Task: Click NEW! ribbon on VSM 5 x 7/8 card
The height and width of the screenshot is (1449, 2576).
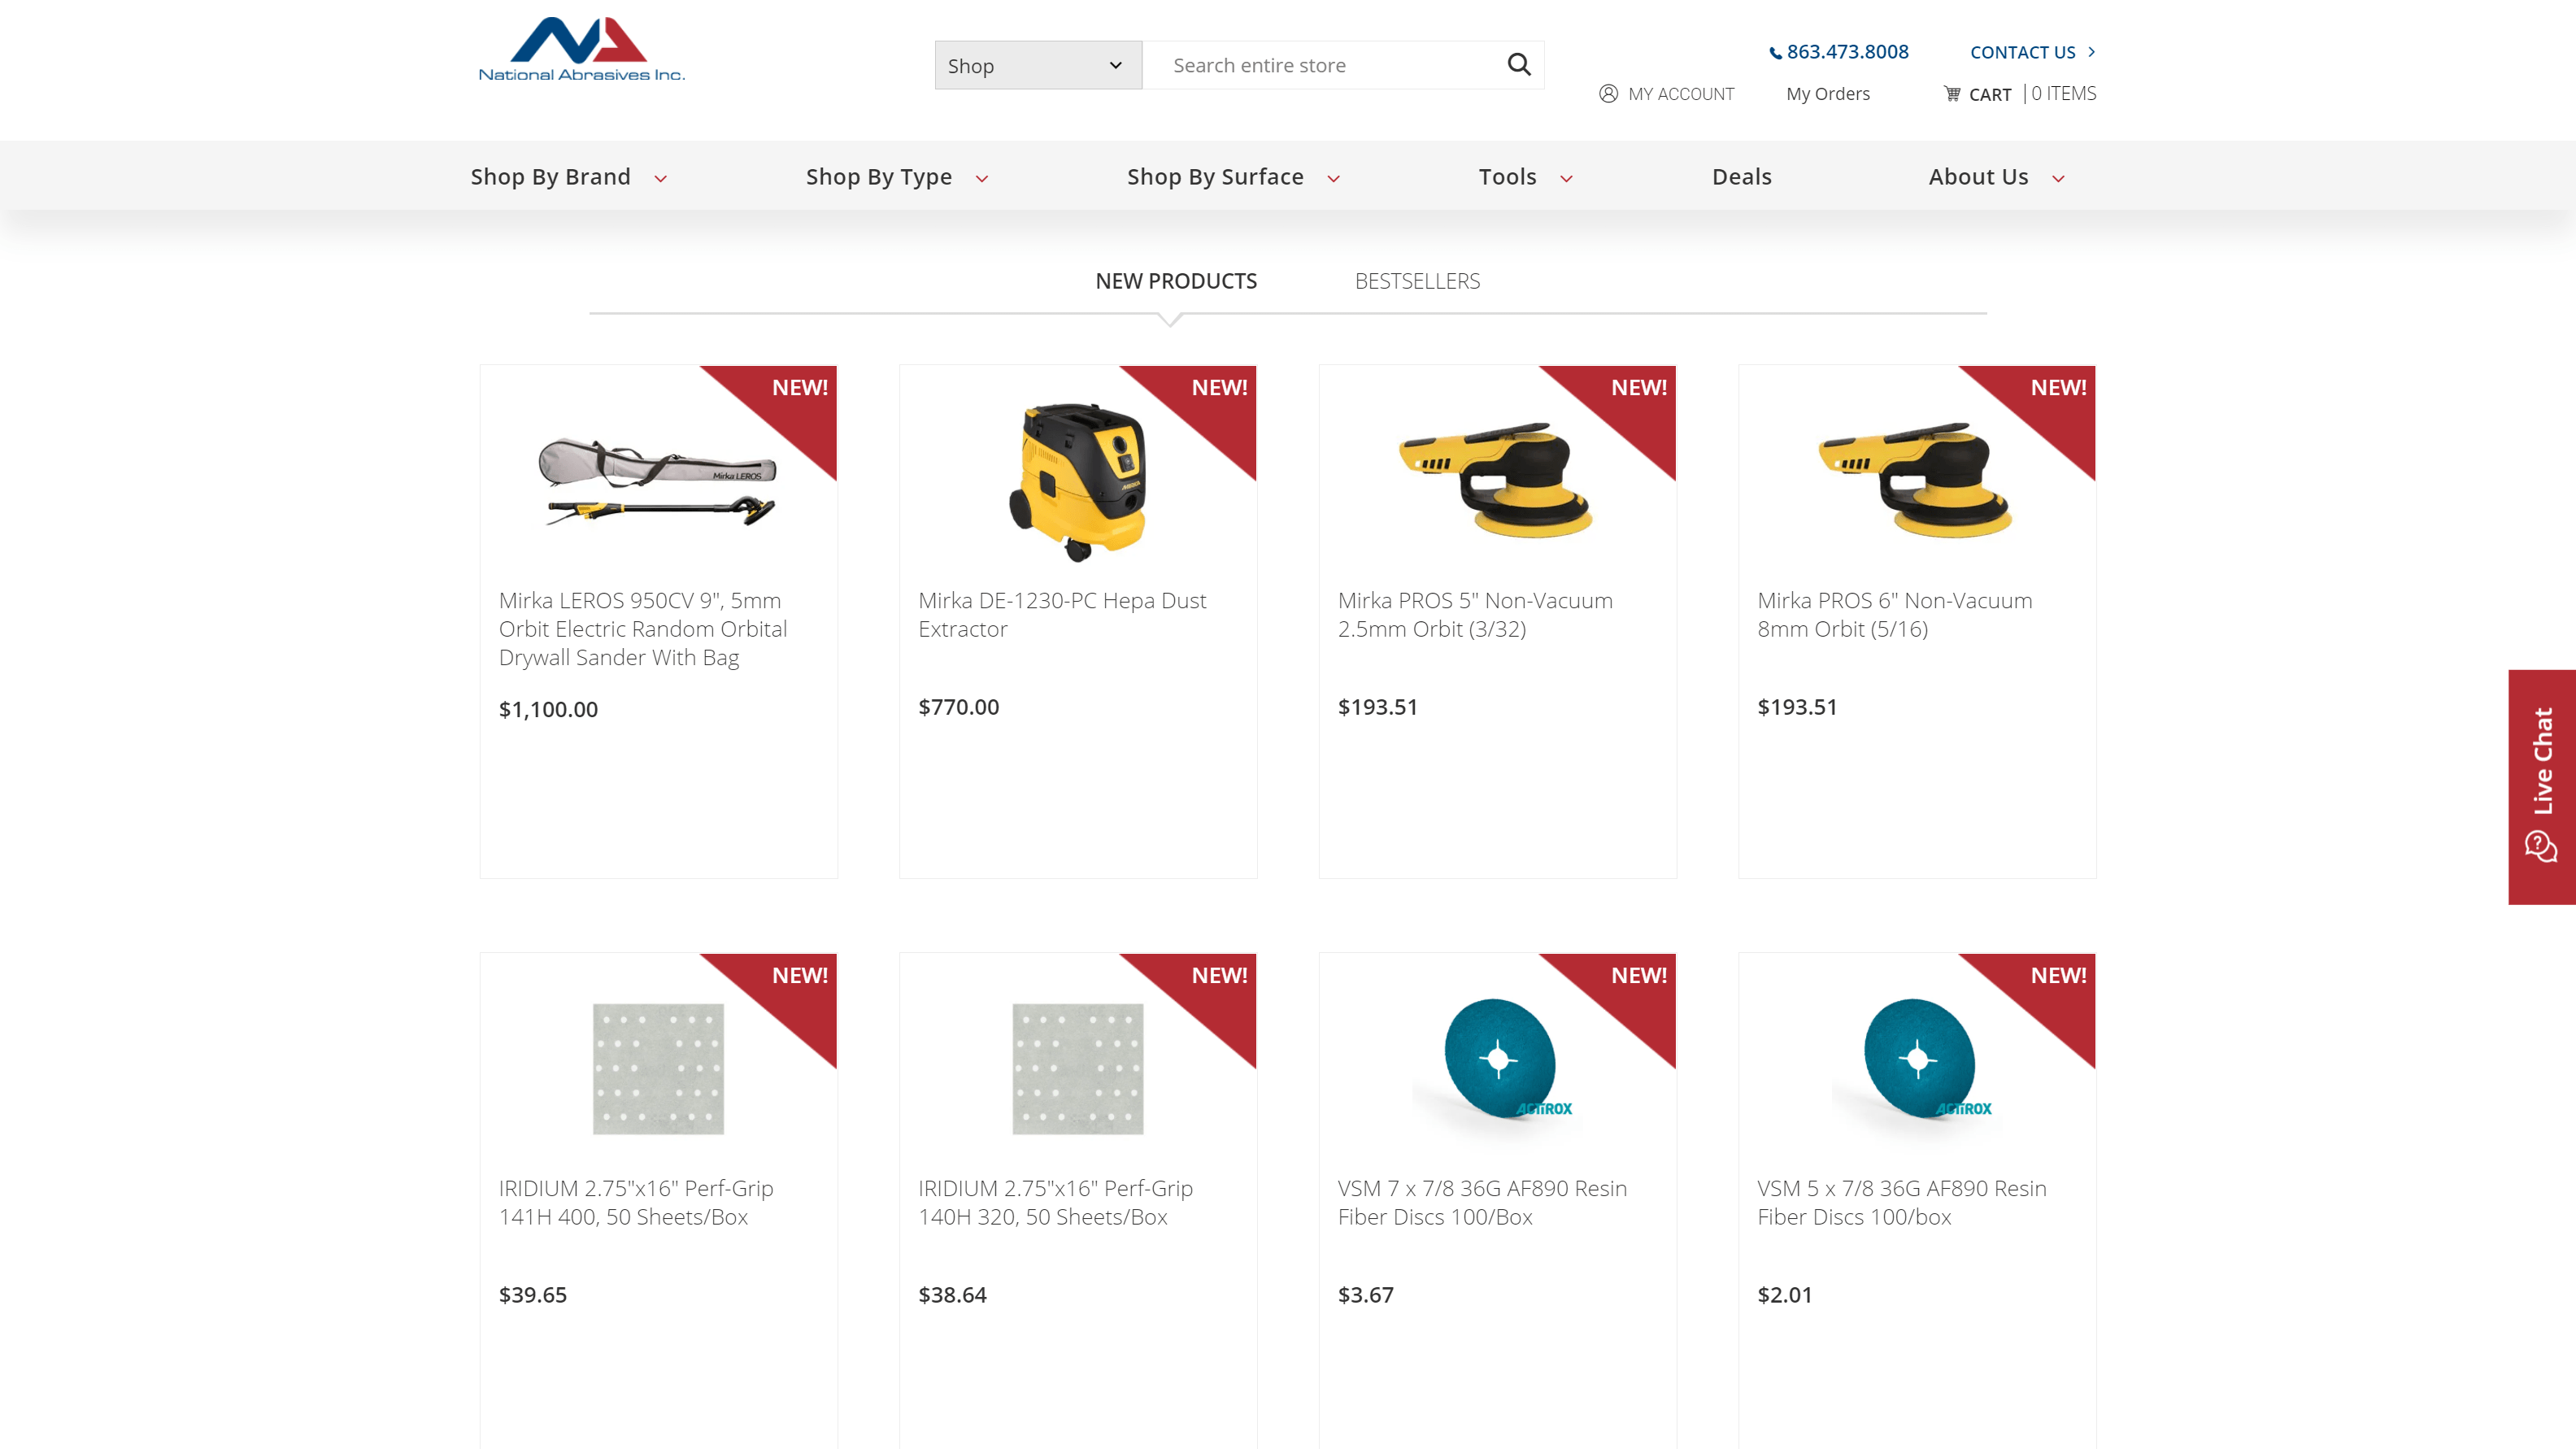Action: (x=2058, y=976)
